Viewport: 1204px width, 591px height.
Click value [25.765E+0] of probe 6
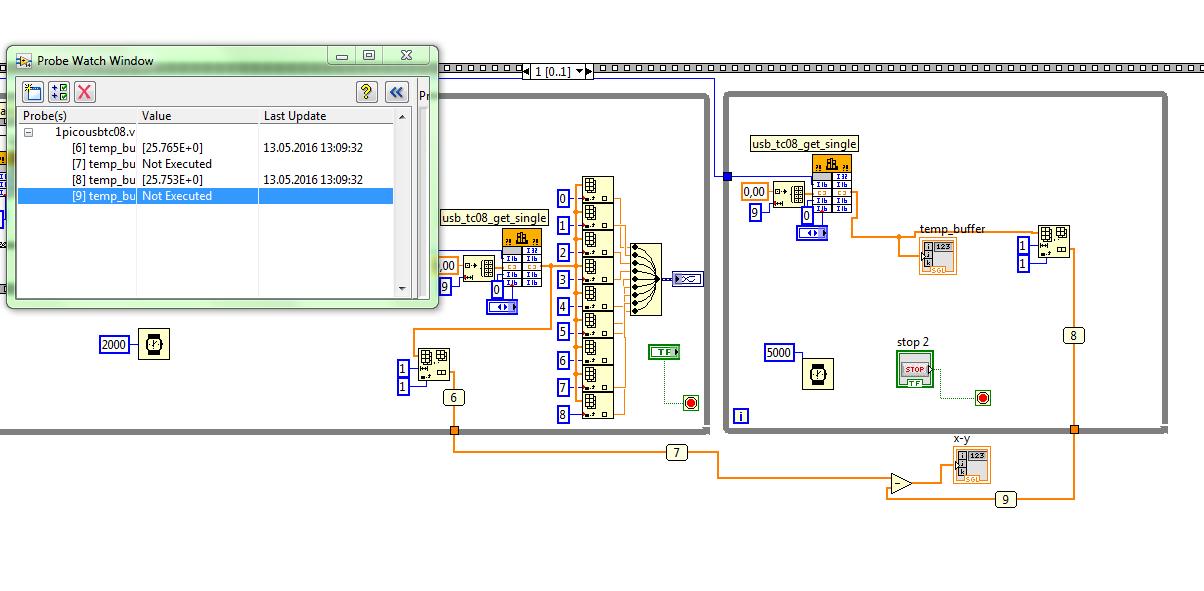tap(172, 148)
